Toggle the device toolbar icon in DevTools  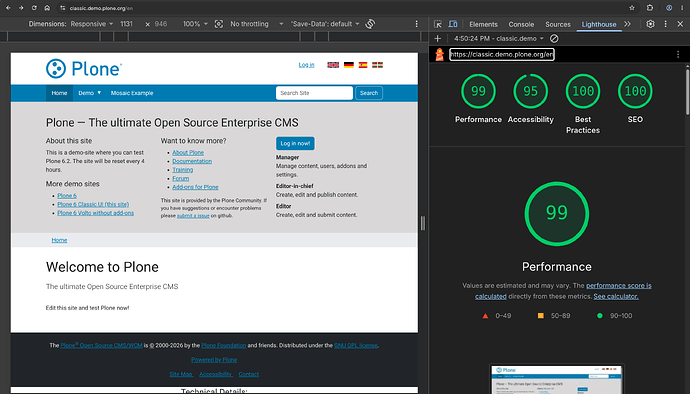452,24
